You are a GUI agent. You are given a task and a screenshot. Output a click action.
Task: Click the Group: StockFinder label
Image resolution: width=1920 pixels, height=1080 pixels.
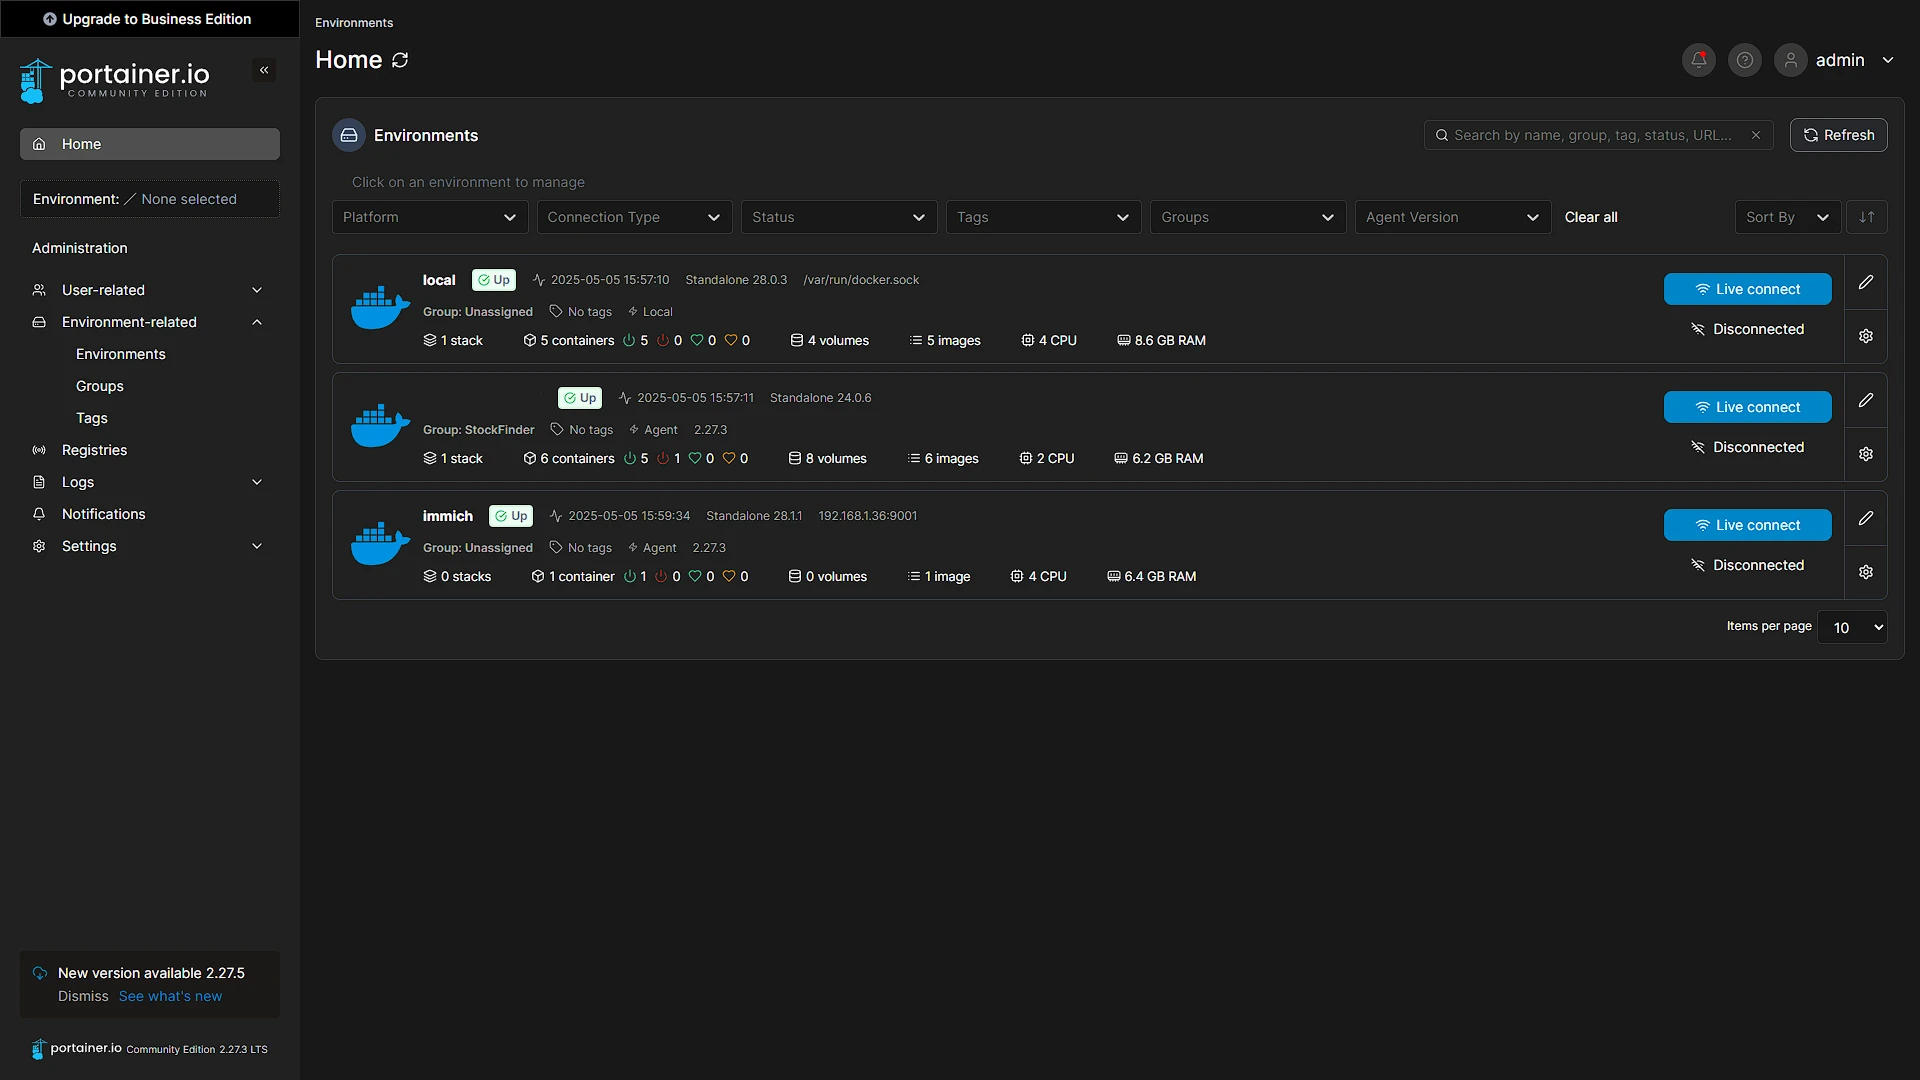[x=478, y=430]
